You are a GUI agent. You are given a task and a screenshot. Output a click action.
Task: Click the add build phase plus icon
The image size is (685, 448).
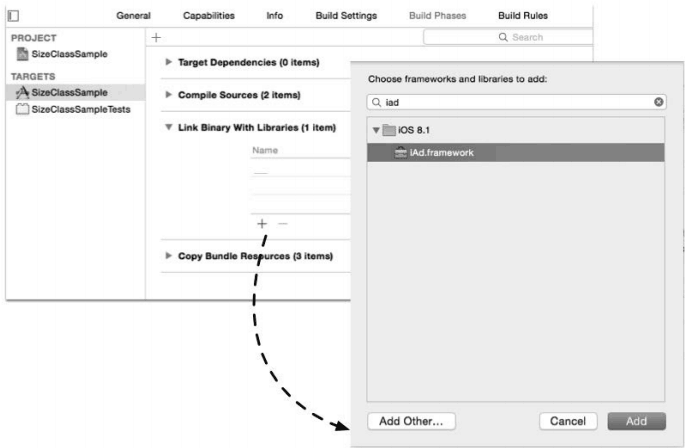[156, 37]
